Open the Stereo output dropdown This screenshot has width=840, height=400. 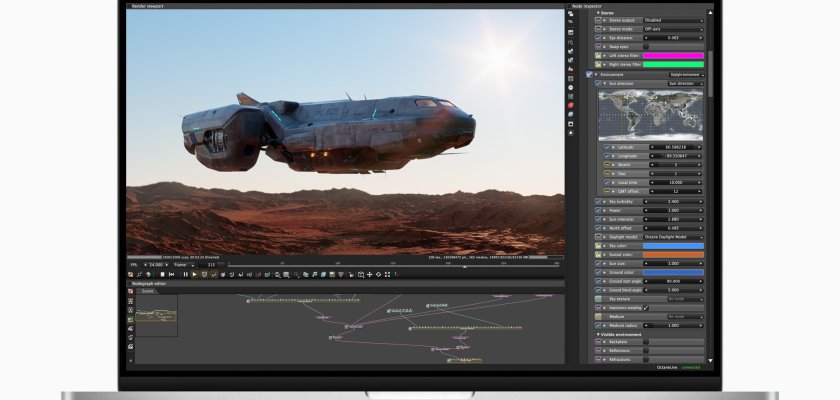[x=671, y=20]
